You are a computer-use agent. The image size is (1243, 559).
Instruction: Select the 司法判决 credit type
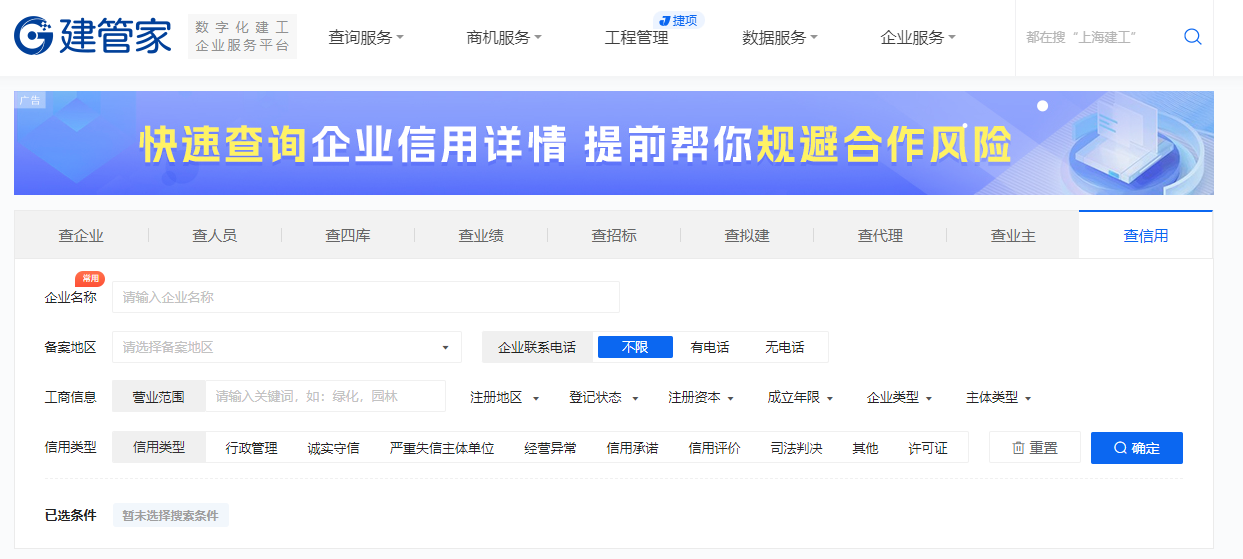tap(796, 448)
